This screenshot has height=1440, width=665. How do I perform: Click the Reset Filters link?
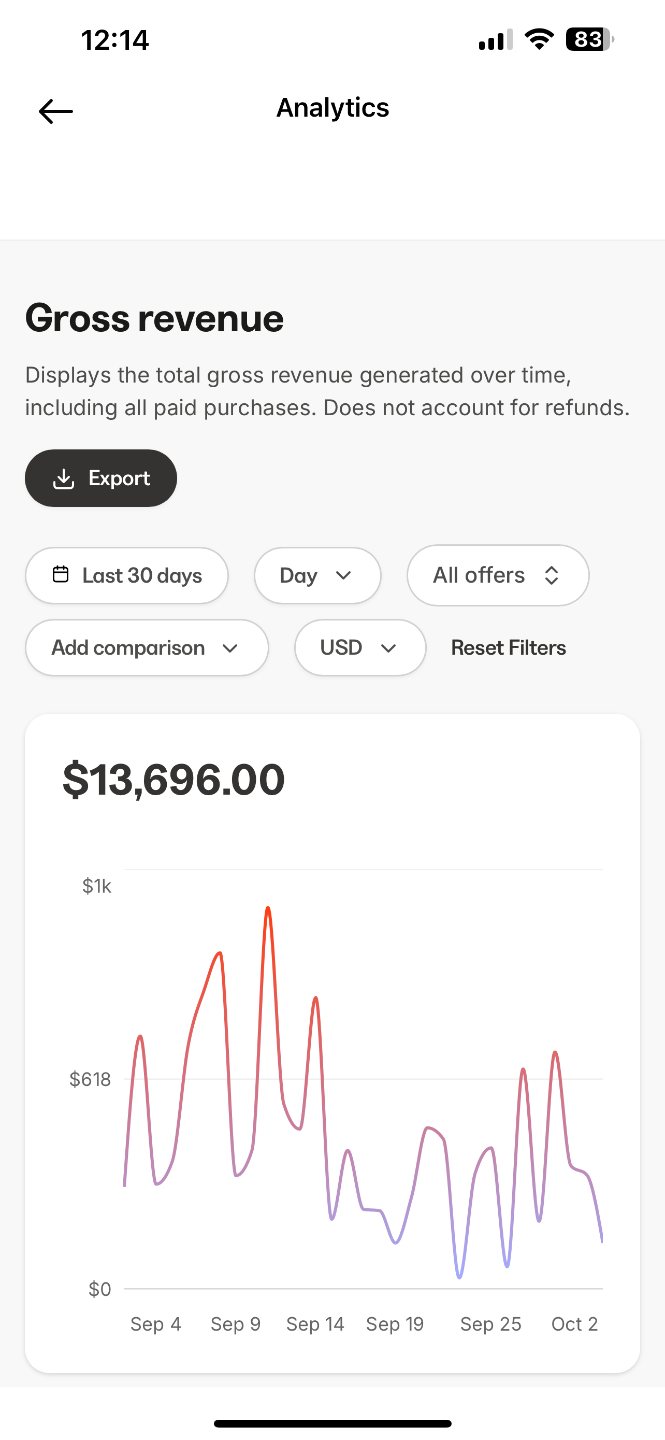tap(508, 648)
